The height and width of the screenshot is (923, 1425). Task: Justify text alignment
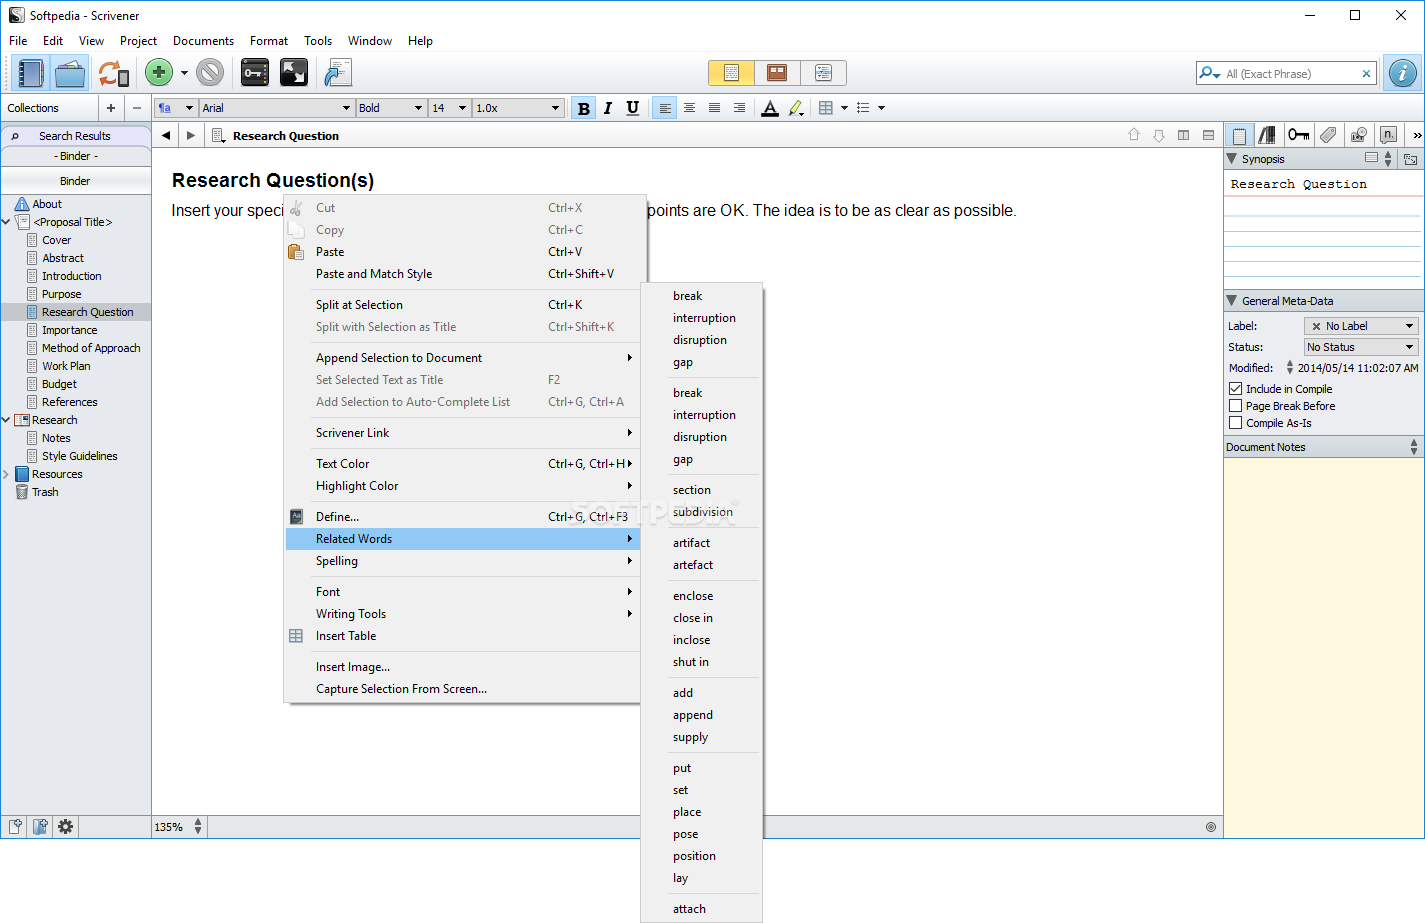click(714, 108)
